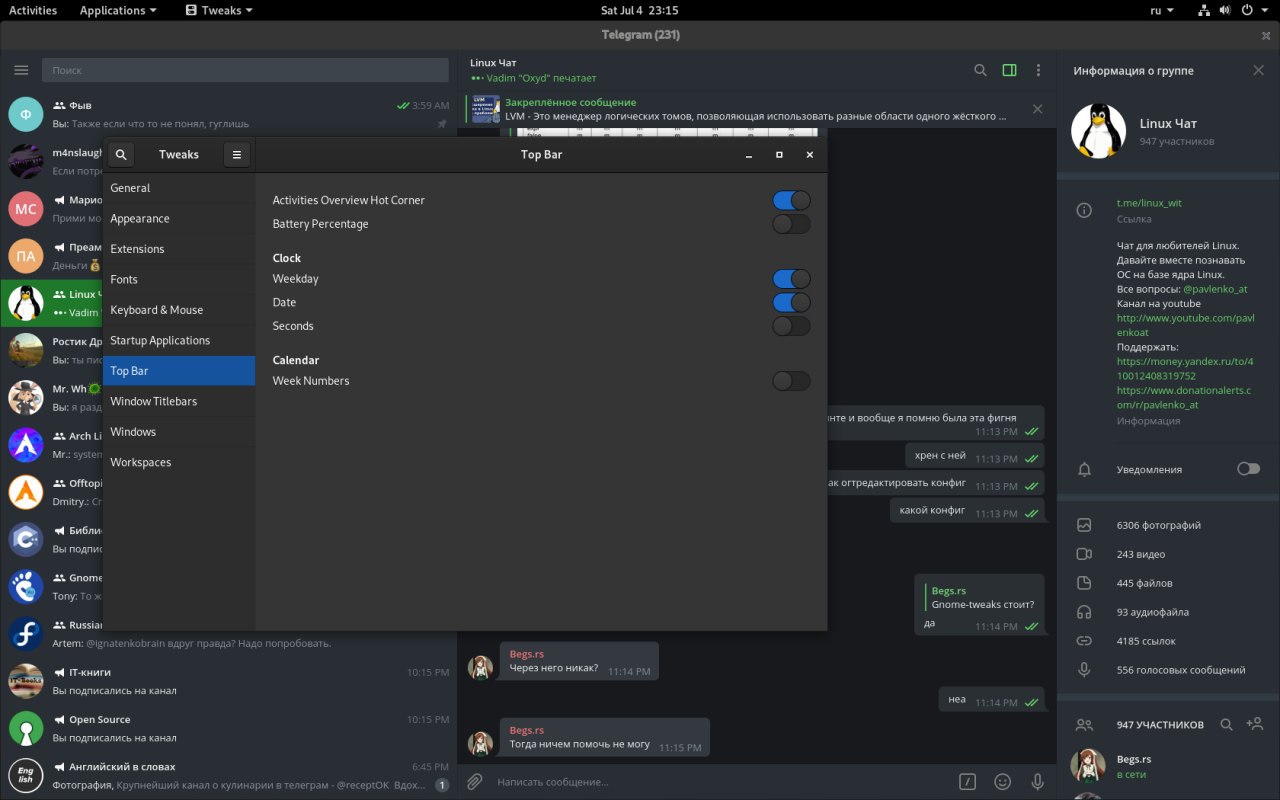Open the donationalerts.com link
The image size is (1280, 800).
point(1184,398)
